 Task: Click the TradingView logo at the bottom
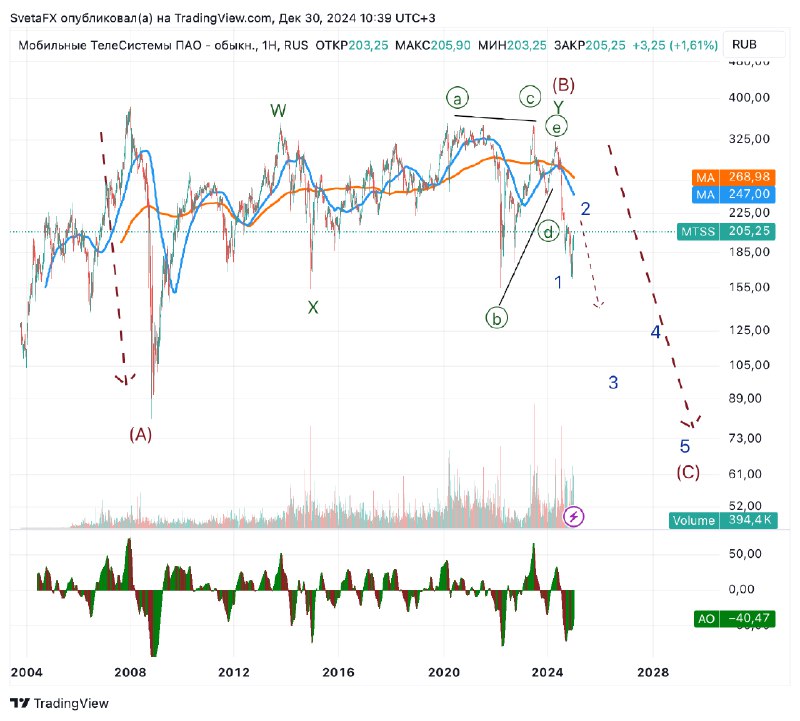pos(59,704)
